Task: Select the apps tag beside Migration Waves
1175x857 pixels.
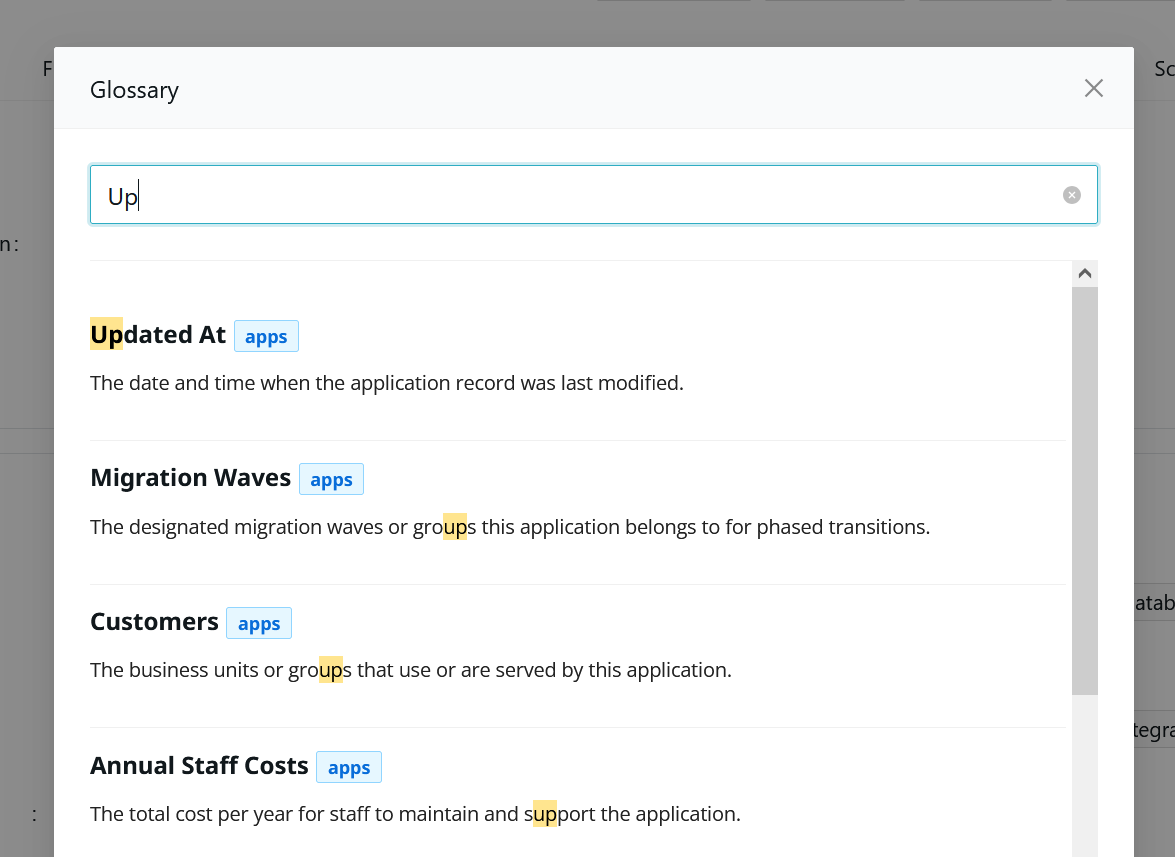Action: 331,480
